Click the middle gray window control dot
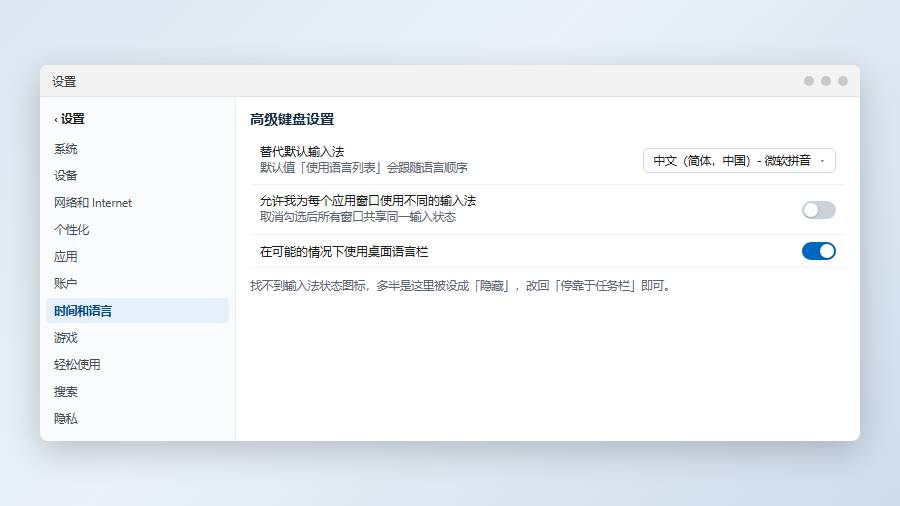 pyautogui.click(x=826, y=81)
